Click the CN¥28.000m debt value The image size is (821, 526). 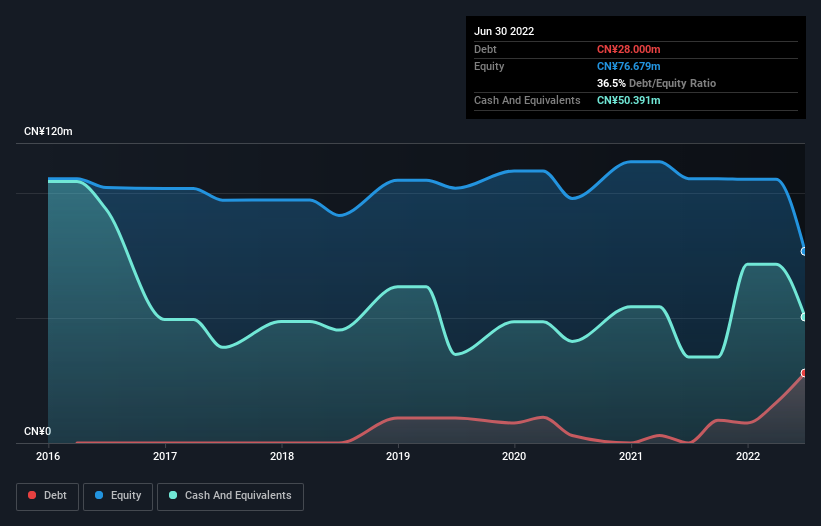click(629, 49)
